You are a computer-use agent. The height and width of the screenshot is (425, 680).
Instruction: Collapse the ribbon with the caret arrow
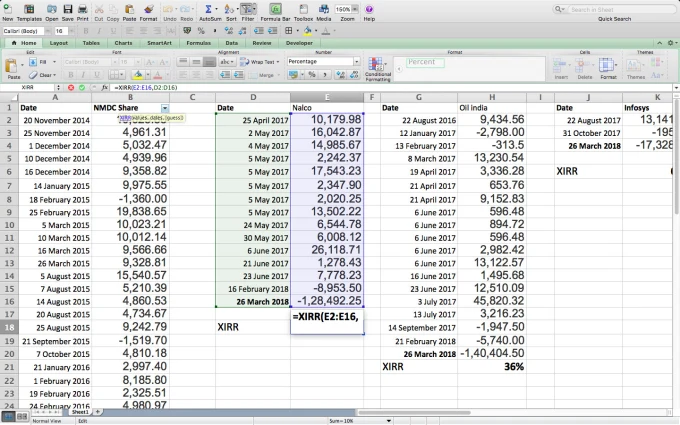(660, 43)
